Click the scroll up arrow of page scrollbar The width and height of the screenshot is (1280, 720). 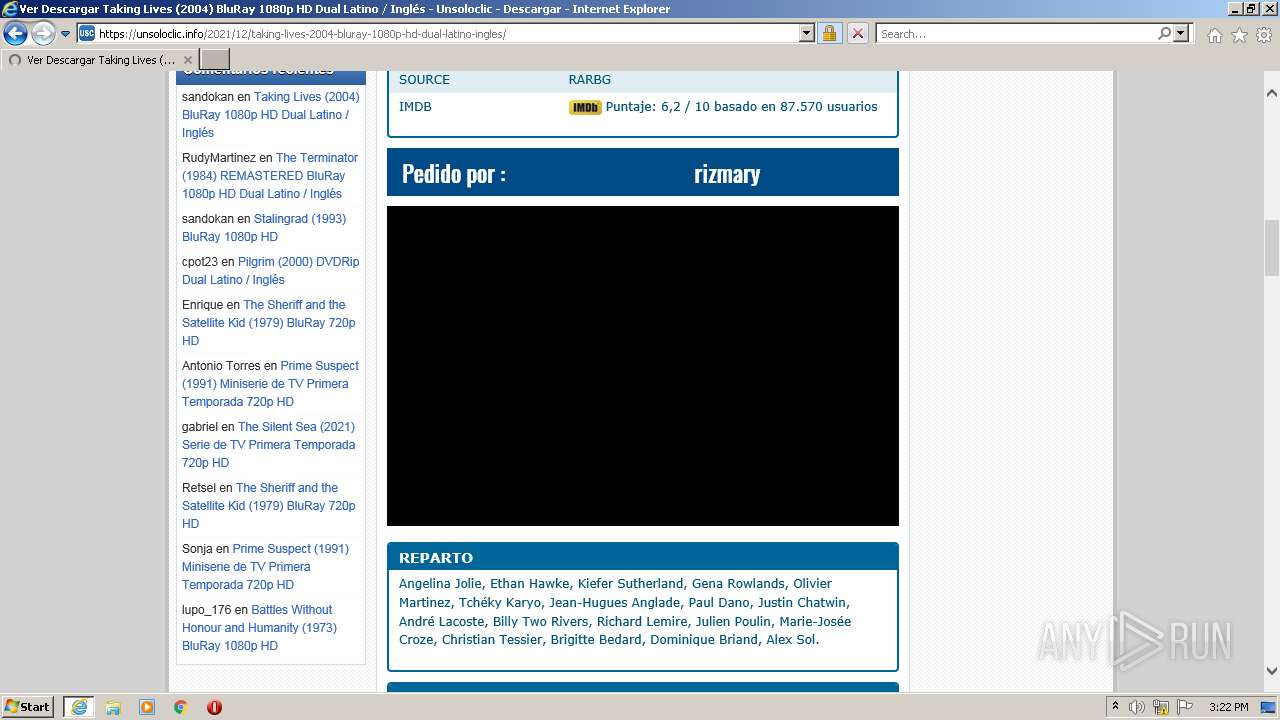pos(1272,93)
